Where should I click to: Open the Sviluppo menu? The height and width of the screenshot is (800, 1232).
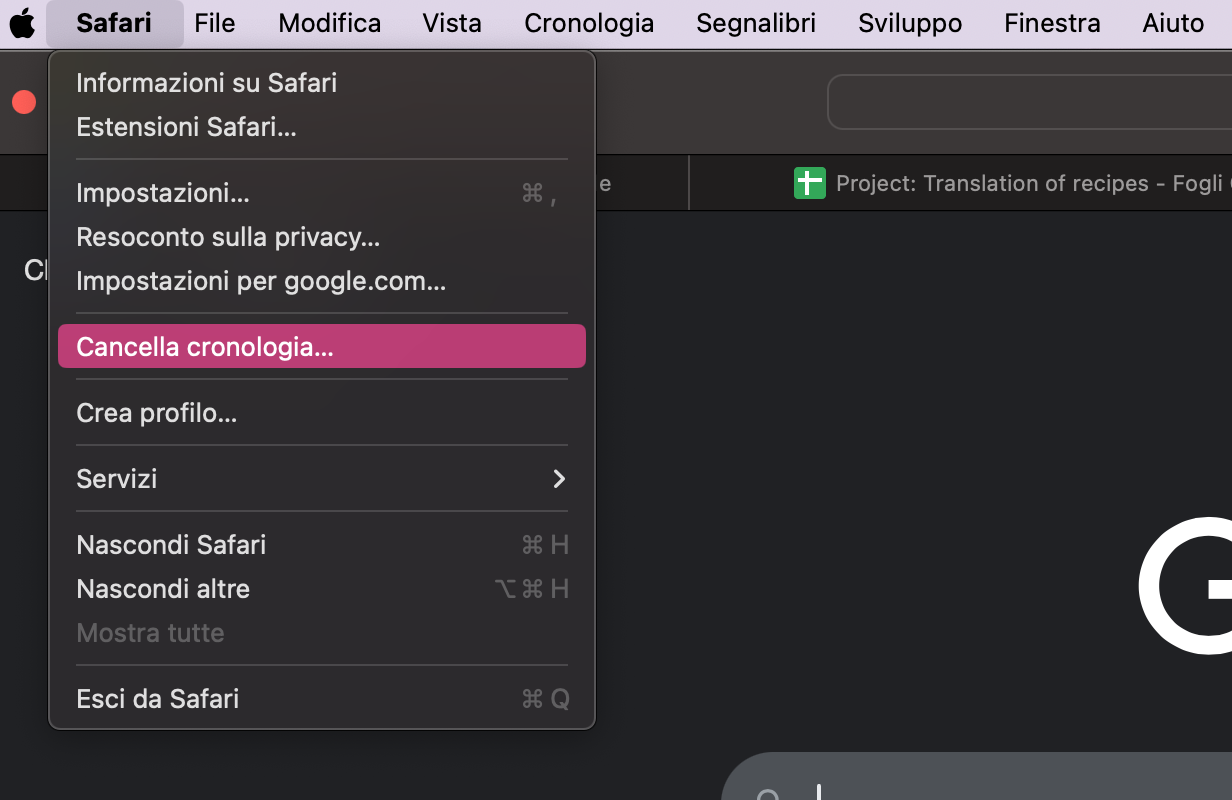(x=909, y=22)
